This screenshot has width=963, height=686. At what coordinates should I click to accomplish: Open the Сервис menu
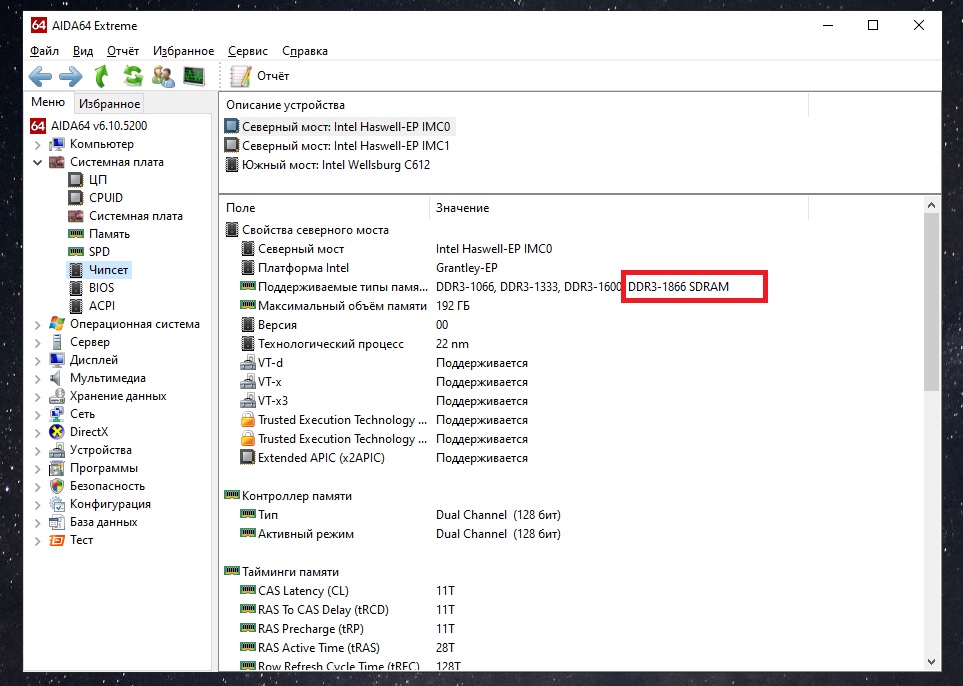tap(248, 51)
